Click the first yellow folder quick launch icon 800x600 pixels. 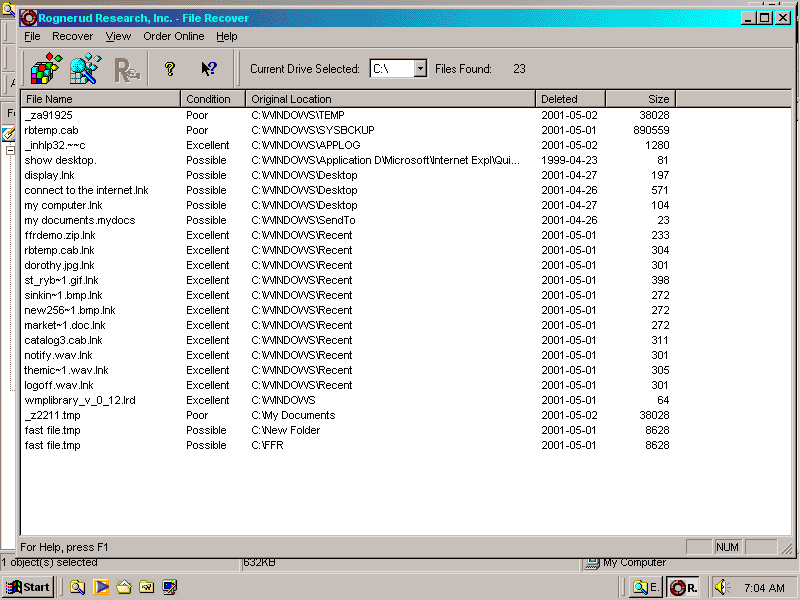[x=124, y=587]
